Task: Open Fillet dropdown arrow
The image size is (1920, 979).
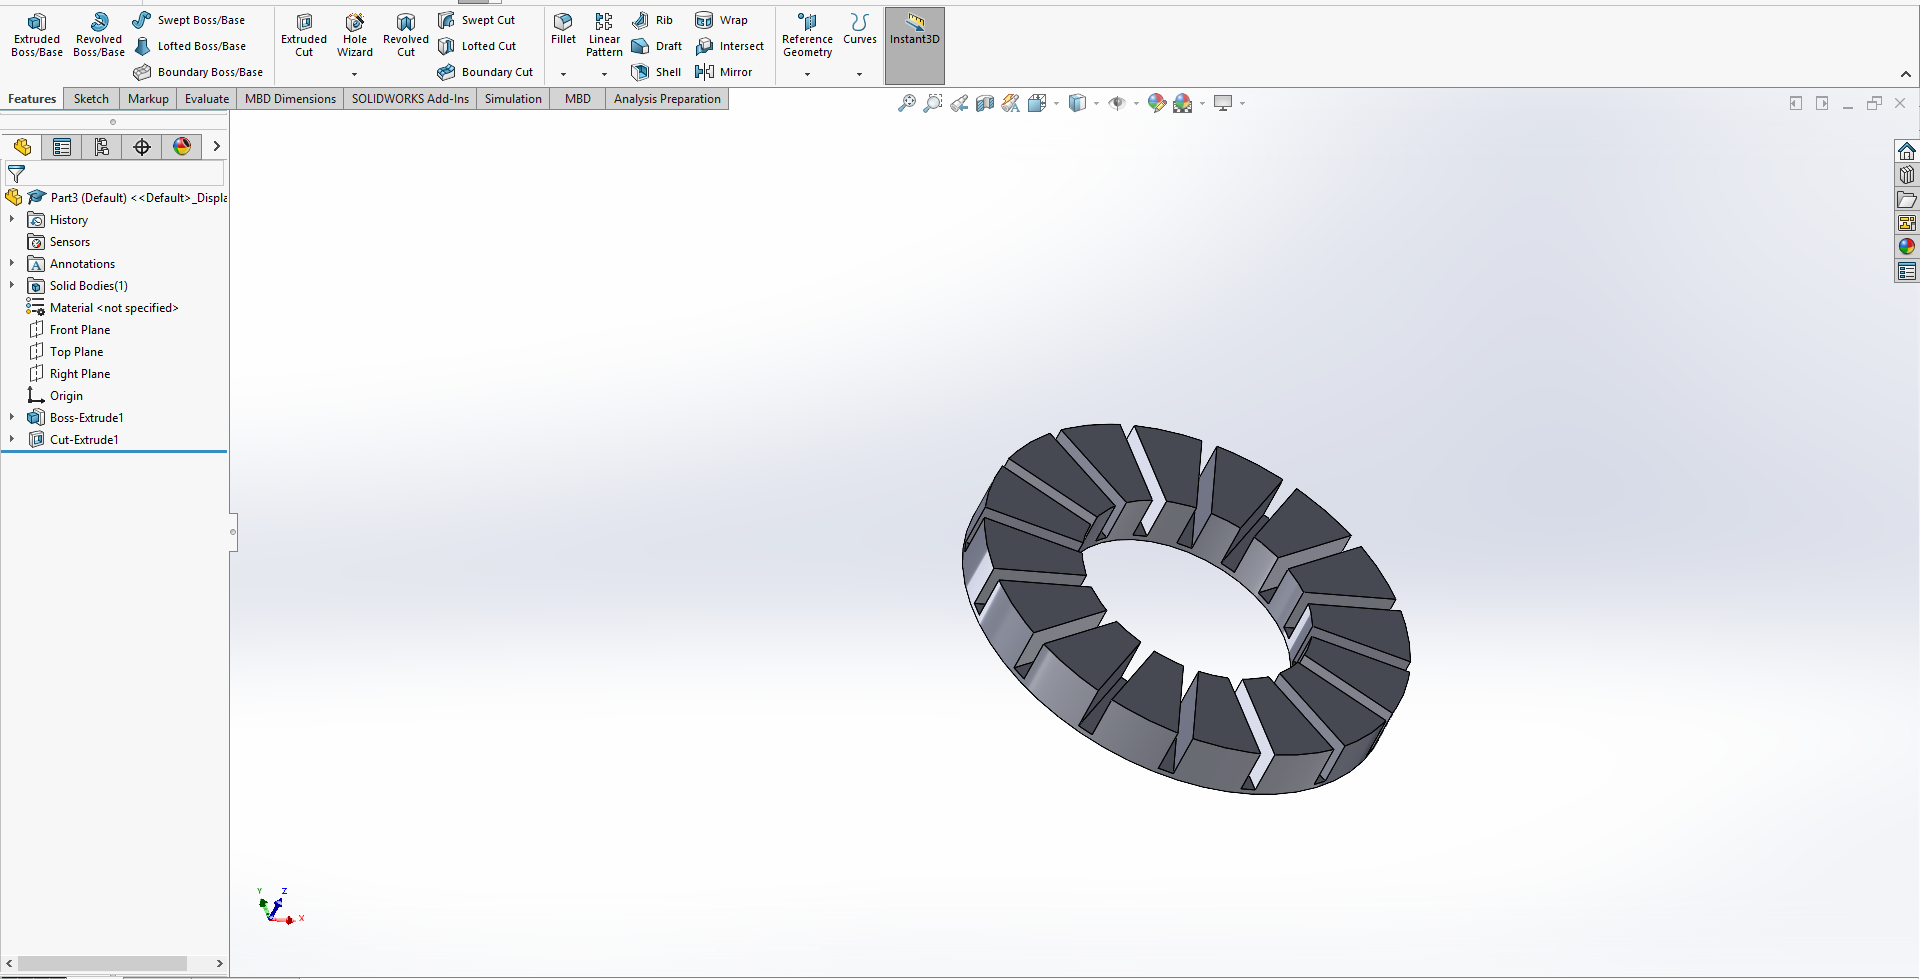Action: pos(563,74)
